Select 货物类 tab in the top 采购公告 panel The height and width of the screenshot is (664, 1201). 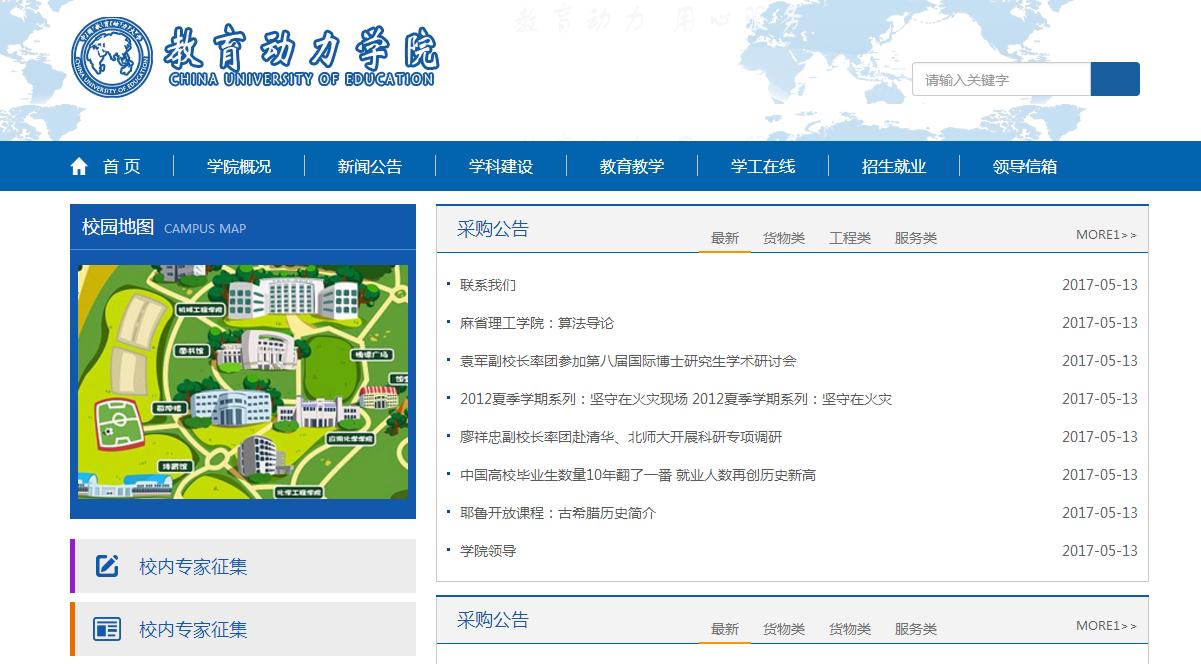[784, 238]
